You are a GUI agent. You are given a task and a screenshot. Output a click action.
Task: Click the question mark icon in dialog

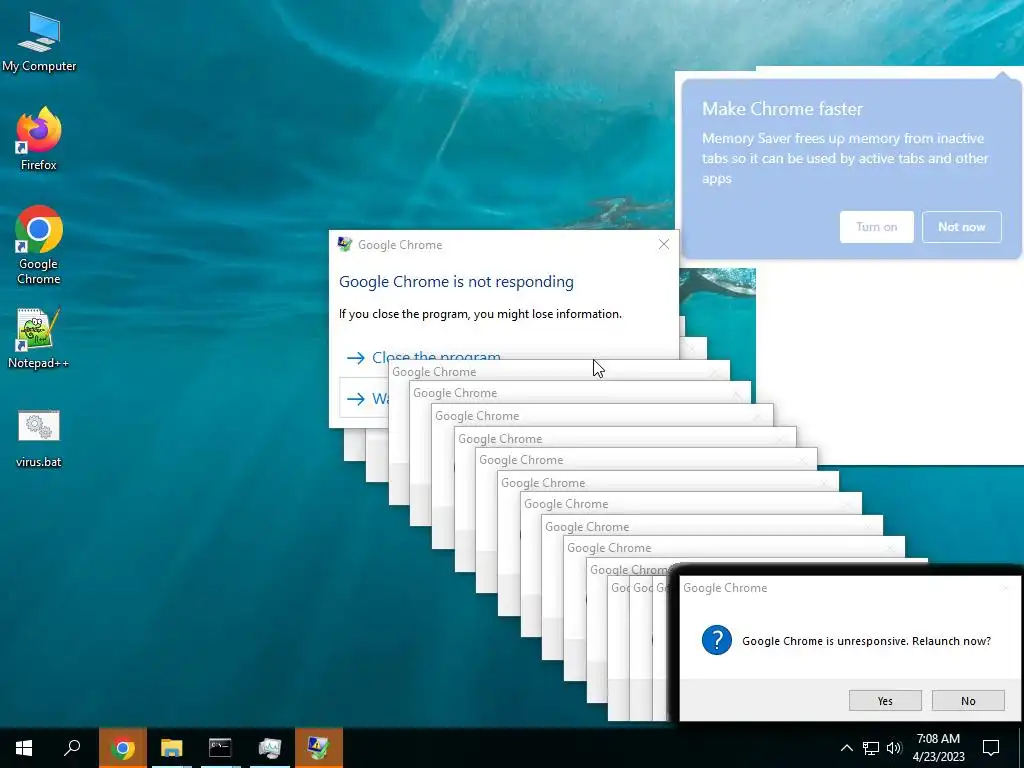tap(716, 640)
